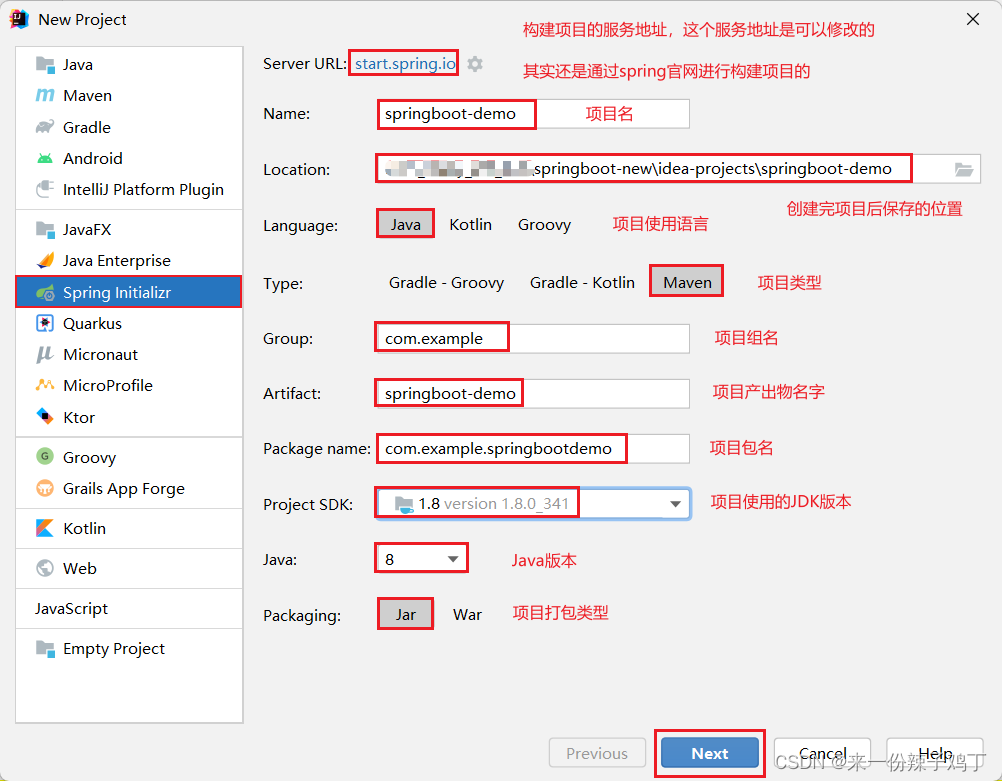Image resolution: width=1002 pixels, height=781 pixels.
Task: Open the start.spring.io server link
Action: point(405,63)
